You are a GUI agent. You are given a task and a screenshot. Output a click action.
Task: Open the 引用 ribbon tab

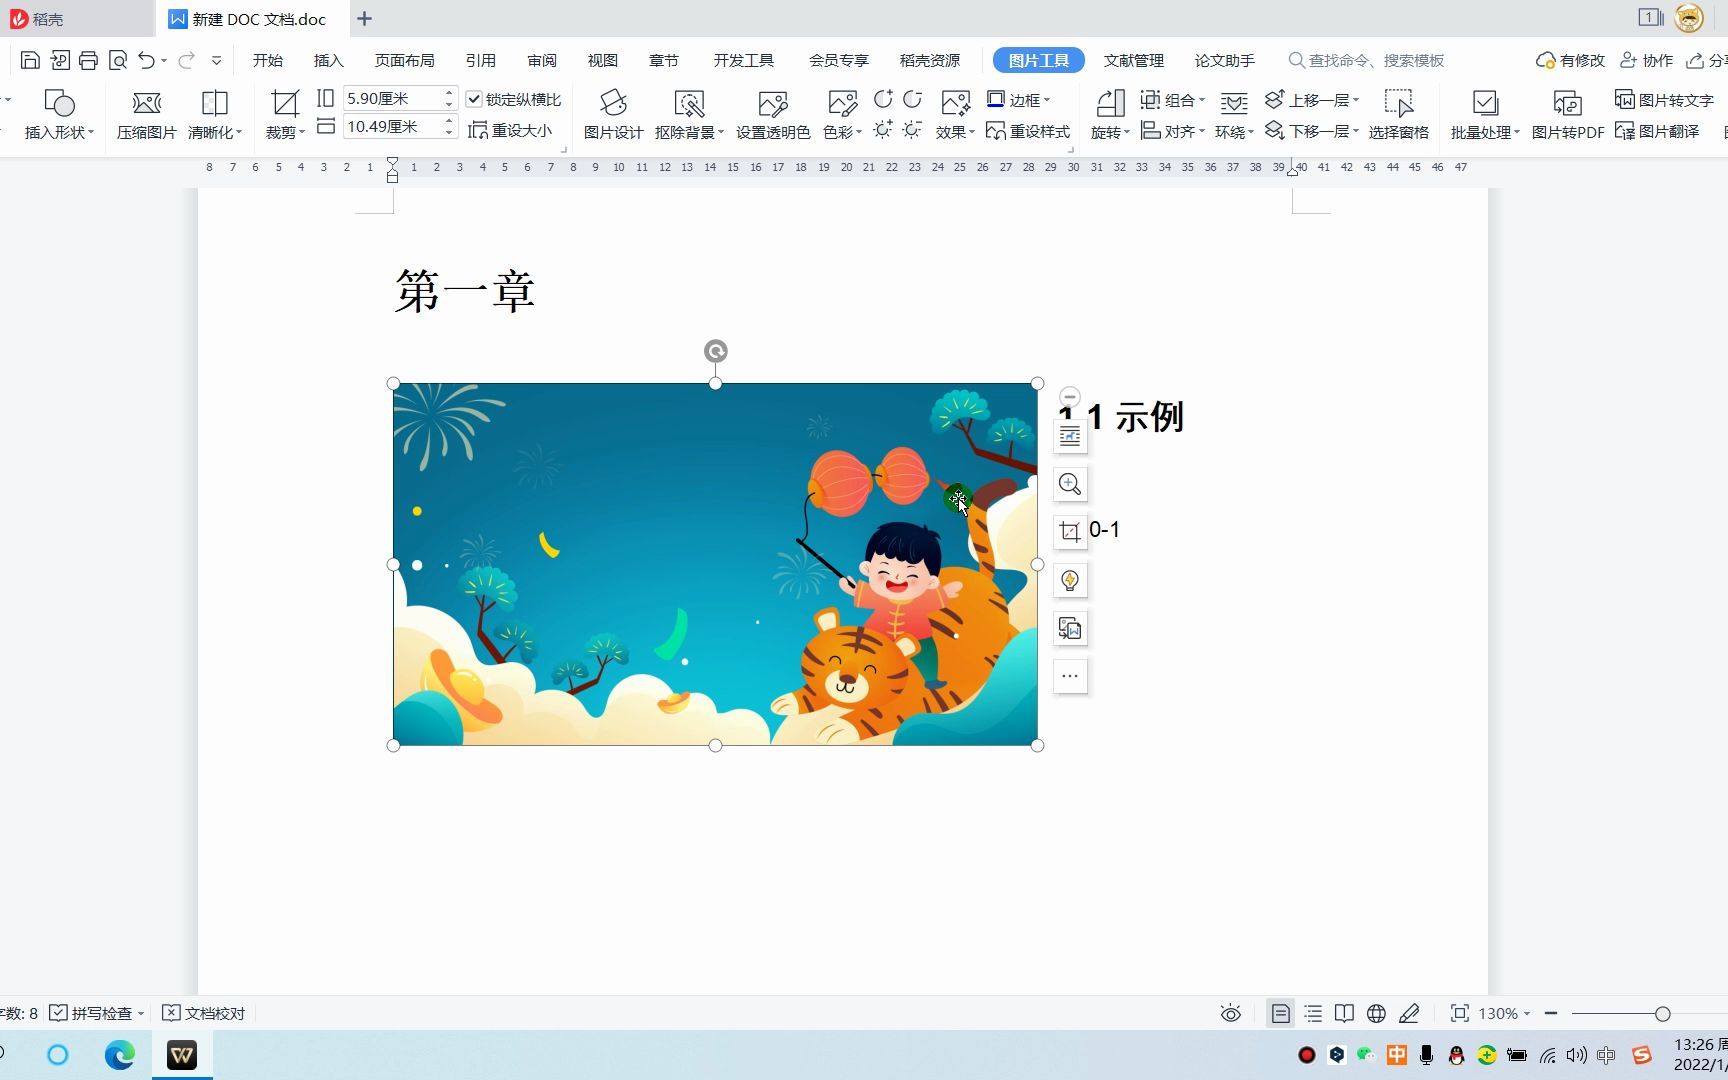click(x=480, y=60)
